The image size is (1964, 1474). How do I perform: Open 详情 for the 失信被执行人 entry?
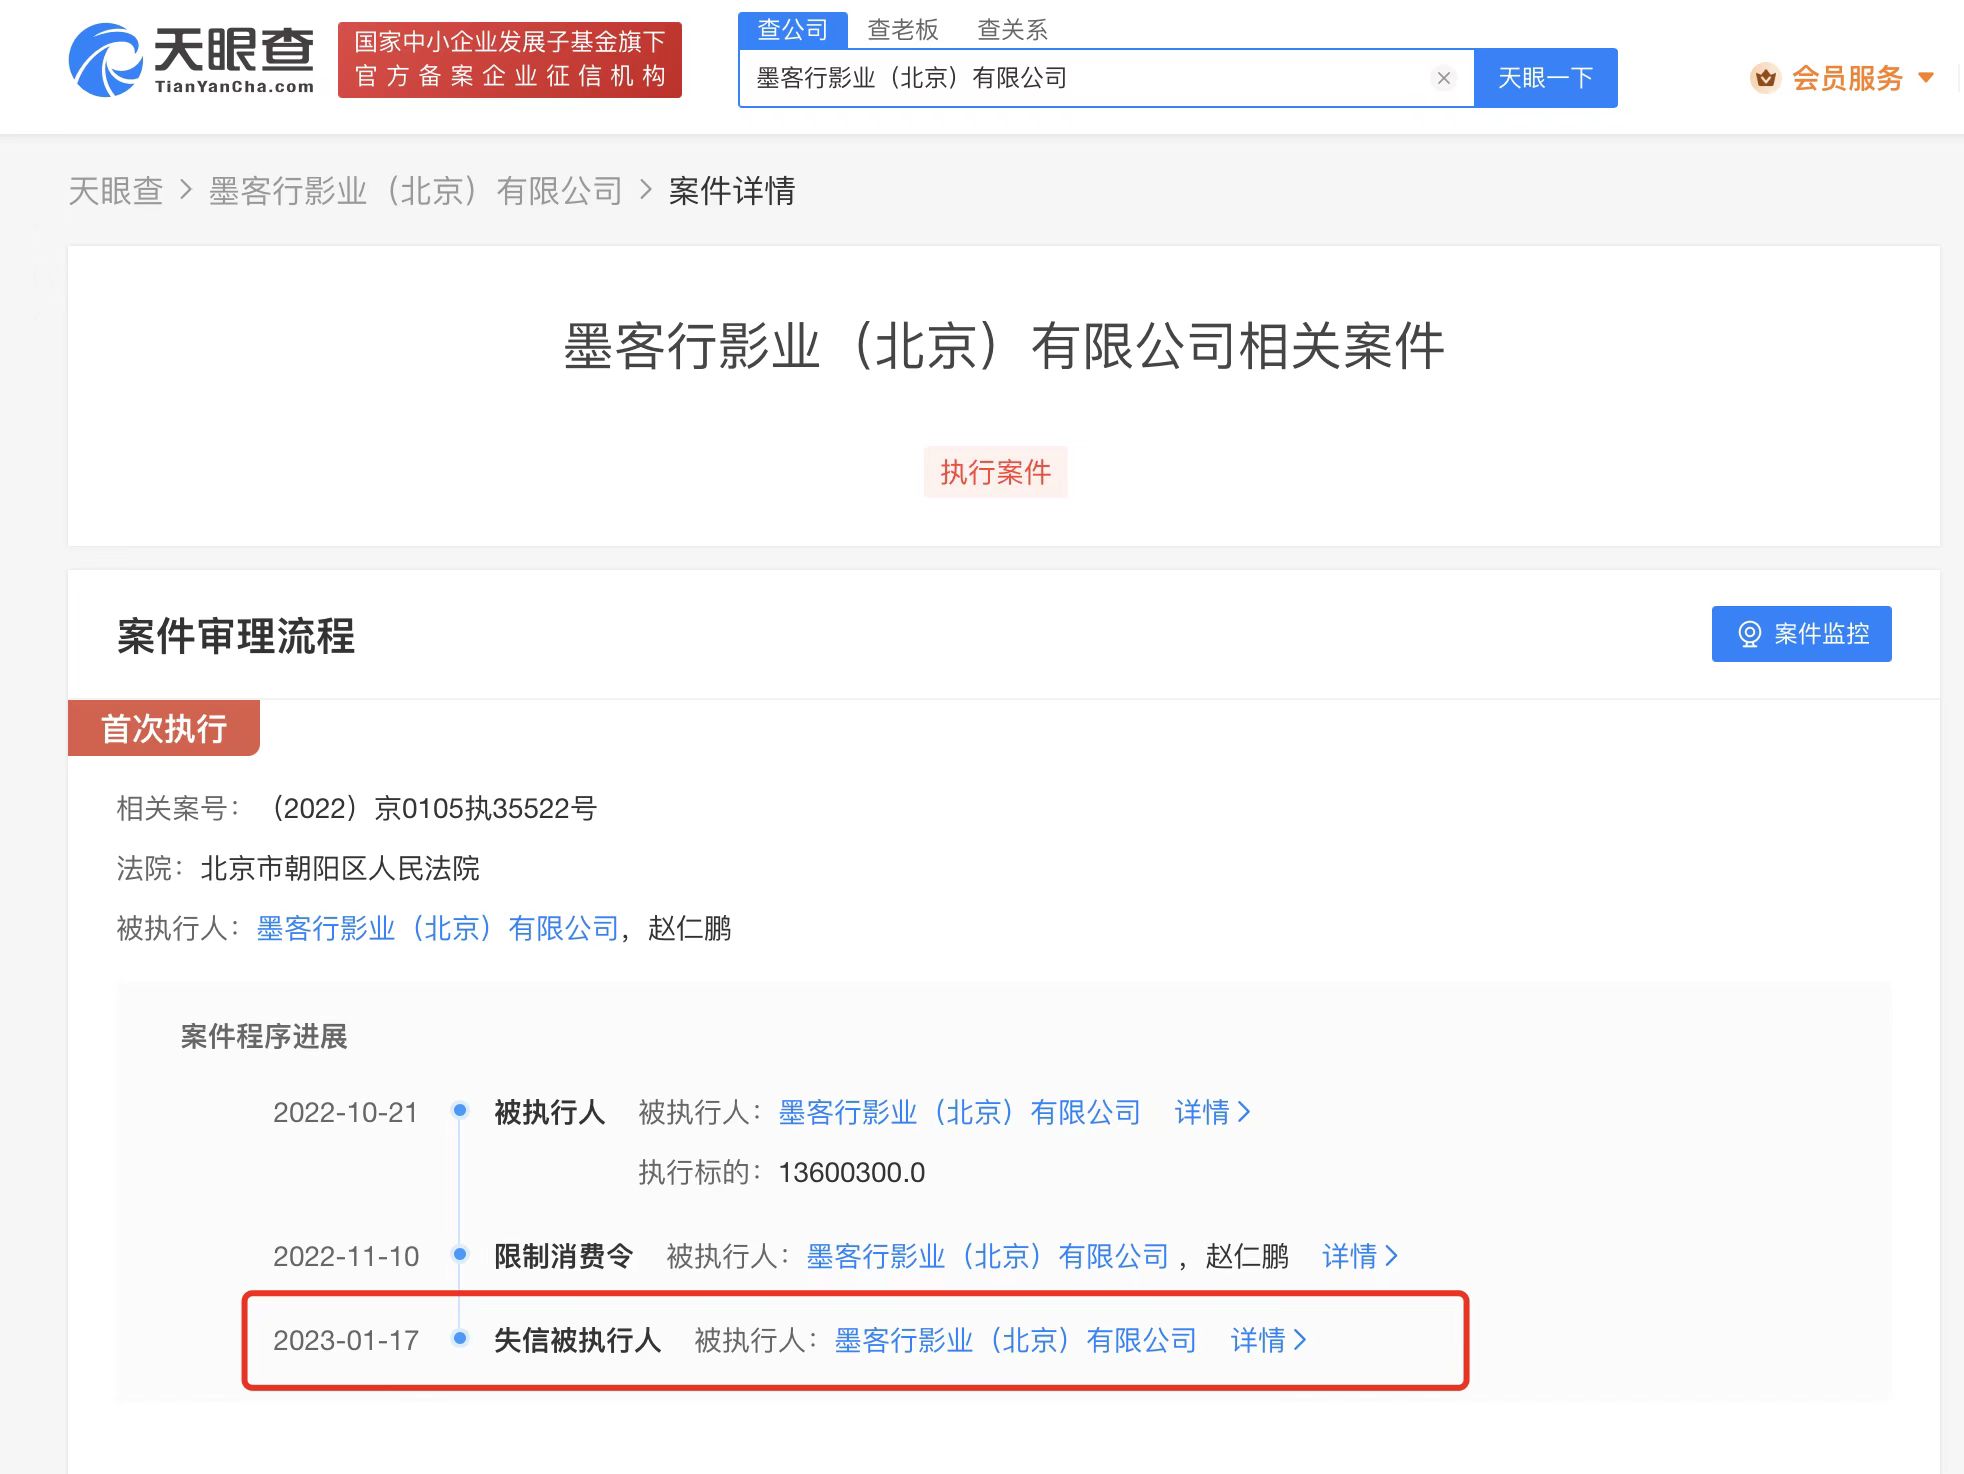1268,1340
